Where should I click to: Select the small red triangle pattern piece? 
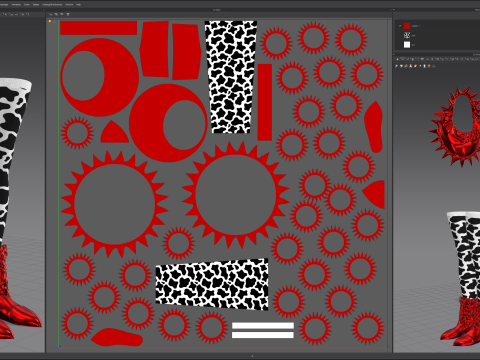114,132
